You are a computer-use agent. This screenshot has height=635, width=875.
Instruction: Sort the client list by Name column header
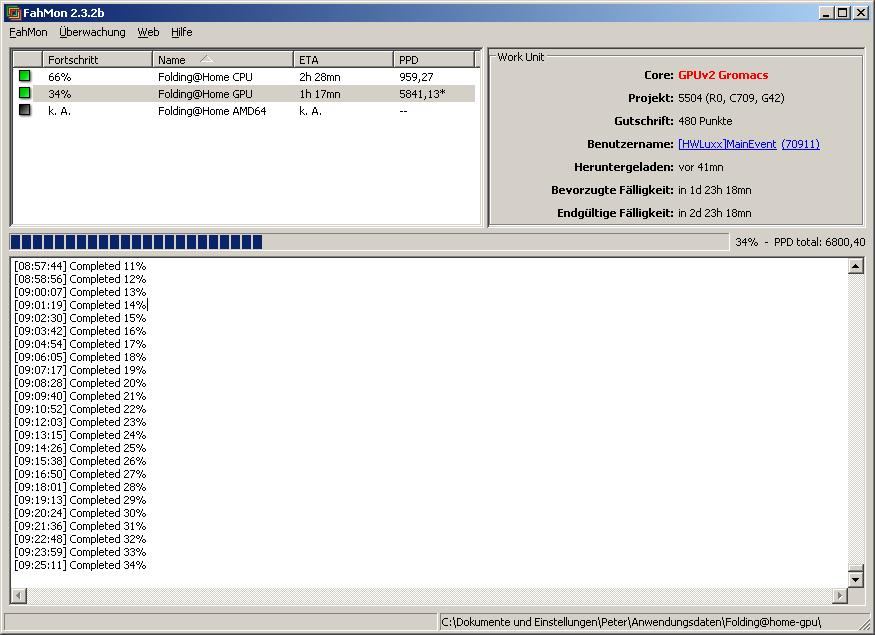tap(223, 60)
